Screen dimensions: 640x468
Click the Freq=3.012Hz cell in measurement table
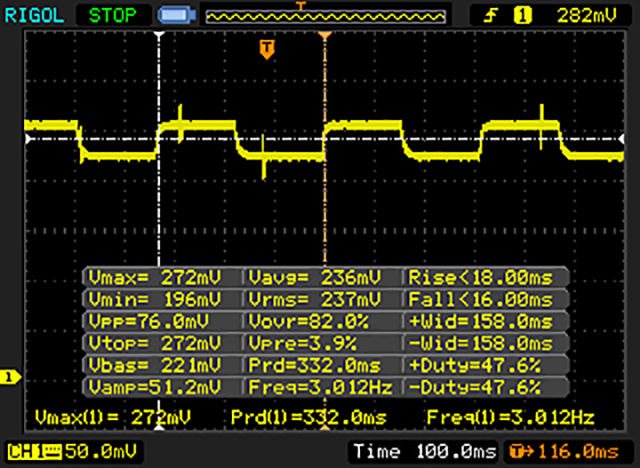(x=322, y=387)
